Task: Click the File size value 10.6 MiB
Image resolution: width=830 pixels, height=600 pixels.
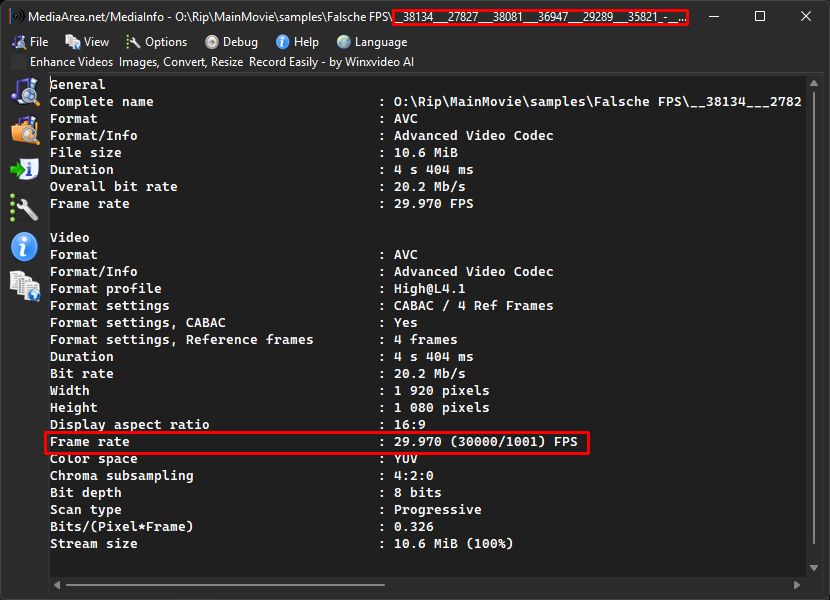Action: click(x=426, y=153)
